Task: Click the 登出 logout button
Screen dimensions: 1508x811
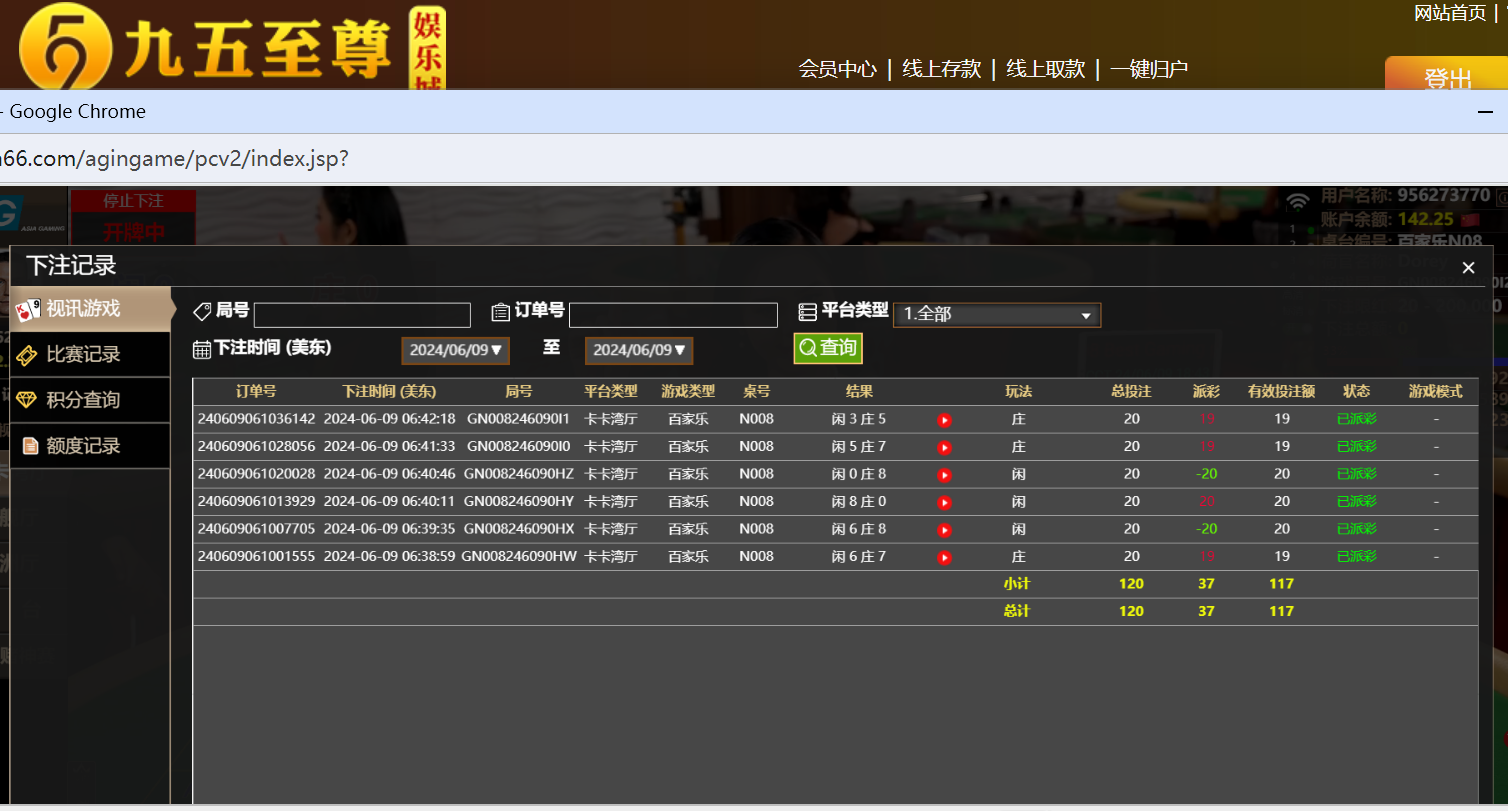Action: [x=1447, y=77]
